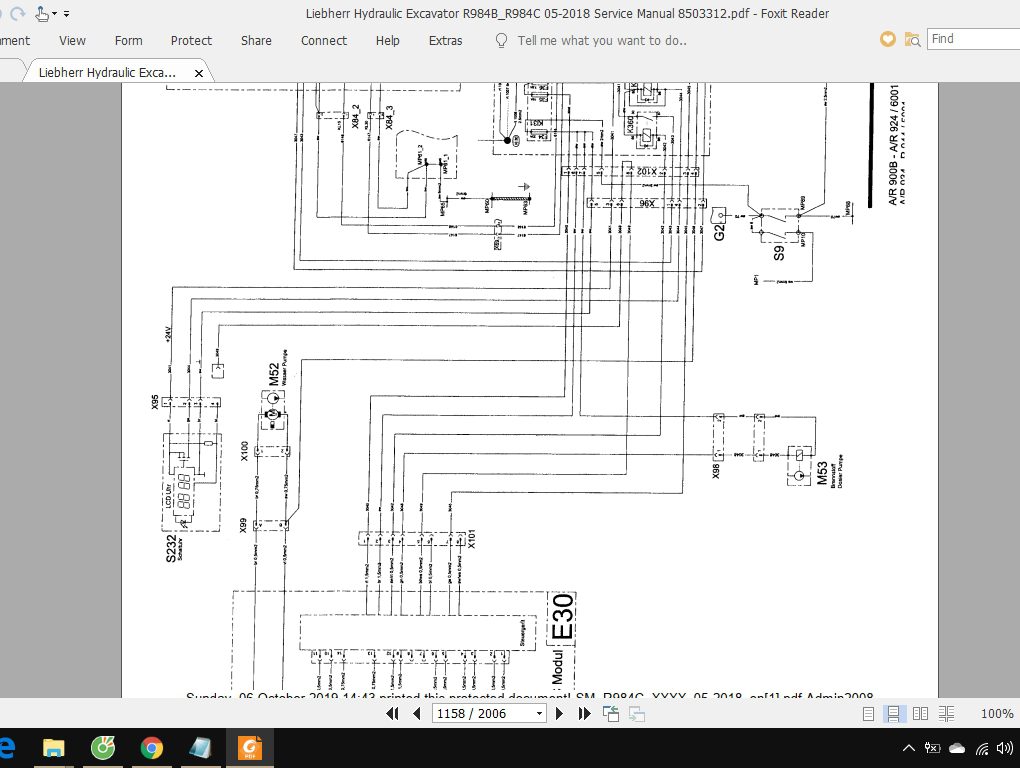1020x768 pixels.
Task: Click the X101 connector label
Action: tap(472, 539)
